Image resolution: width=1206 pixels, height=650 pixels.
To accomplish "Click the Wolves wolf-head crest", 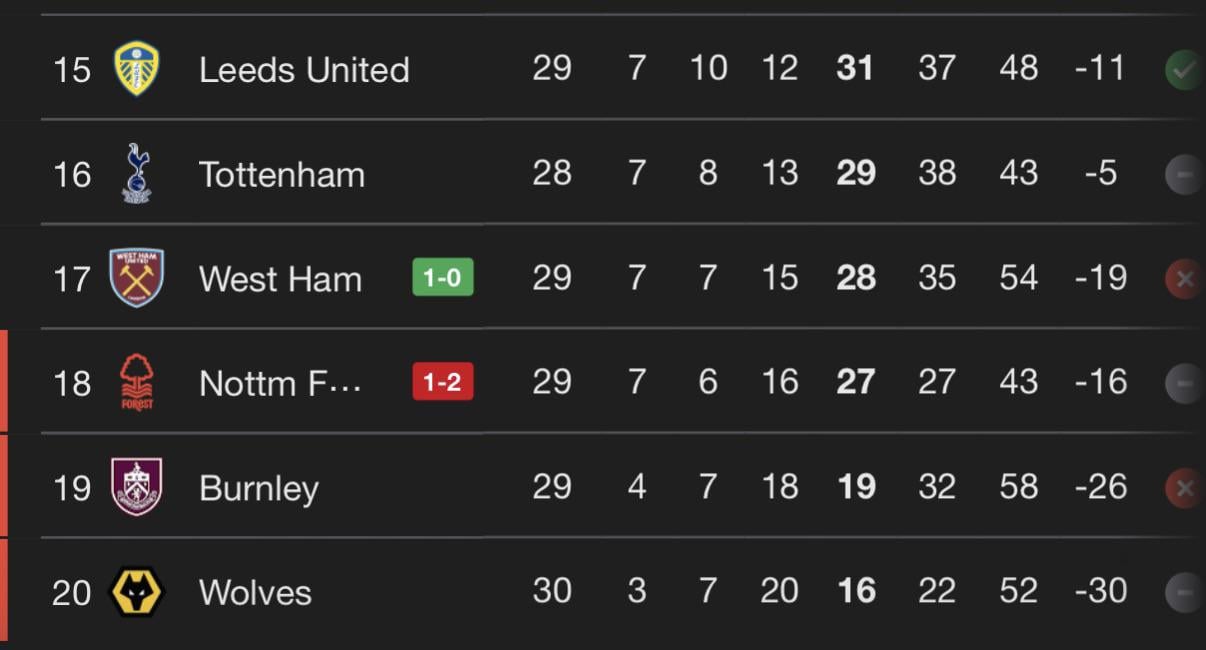I will tap(137, 592).
